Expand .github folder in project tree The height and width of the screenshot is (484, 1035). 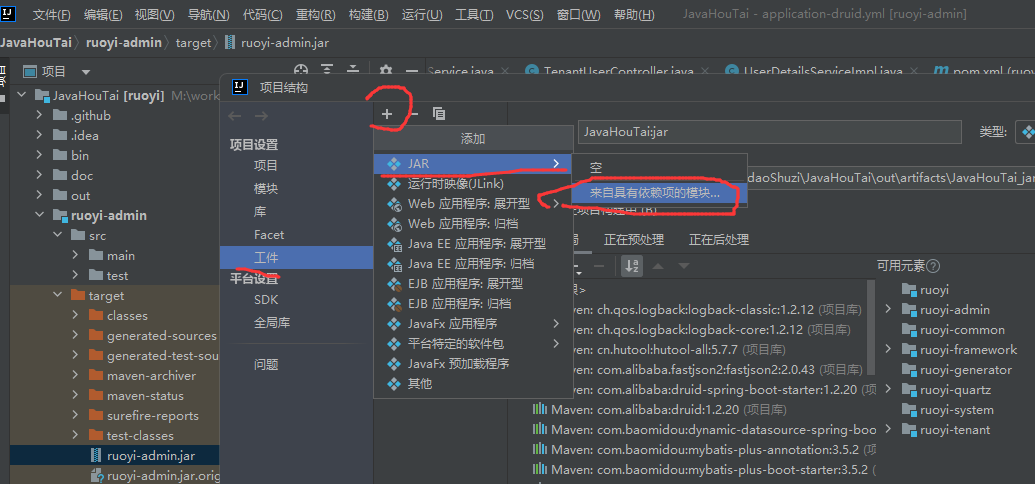pyautogui.click(x=40, y=116)
